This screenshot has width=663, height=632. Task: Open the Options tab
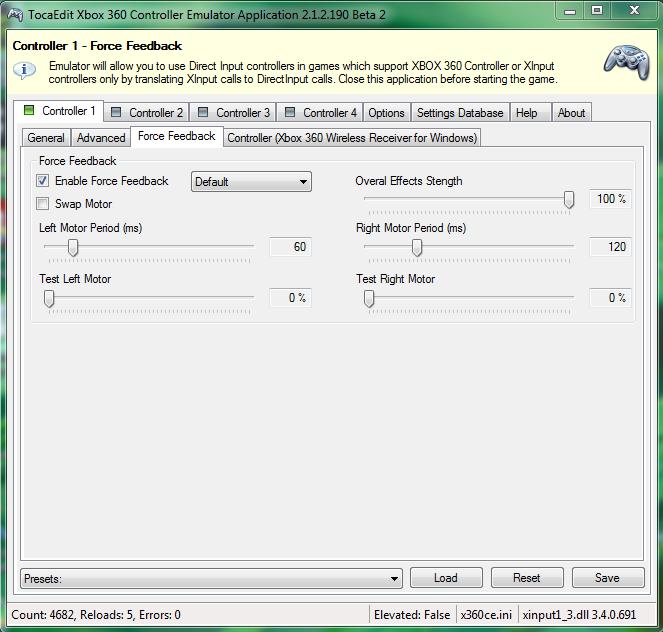386,112
